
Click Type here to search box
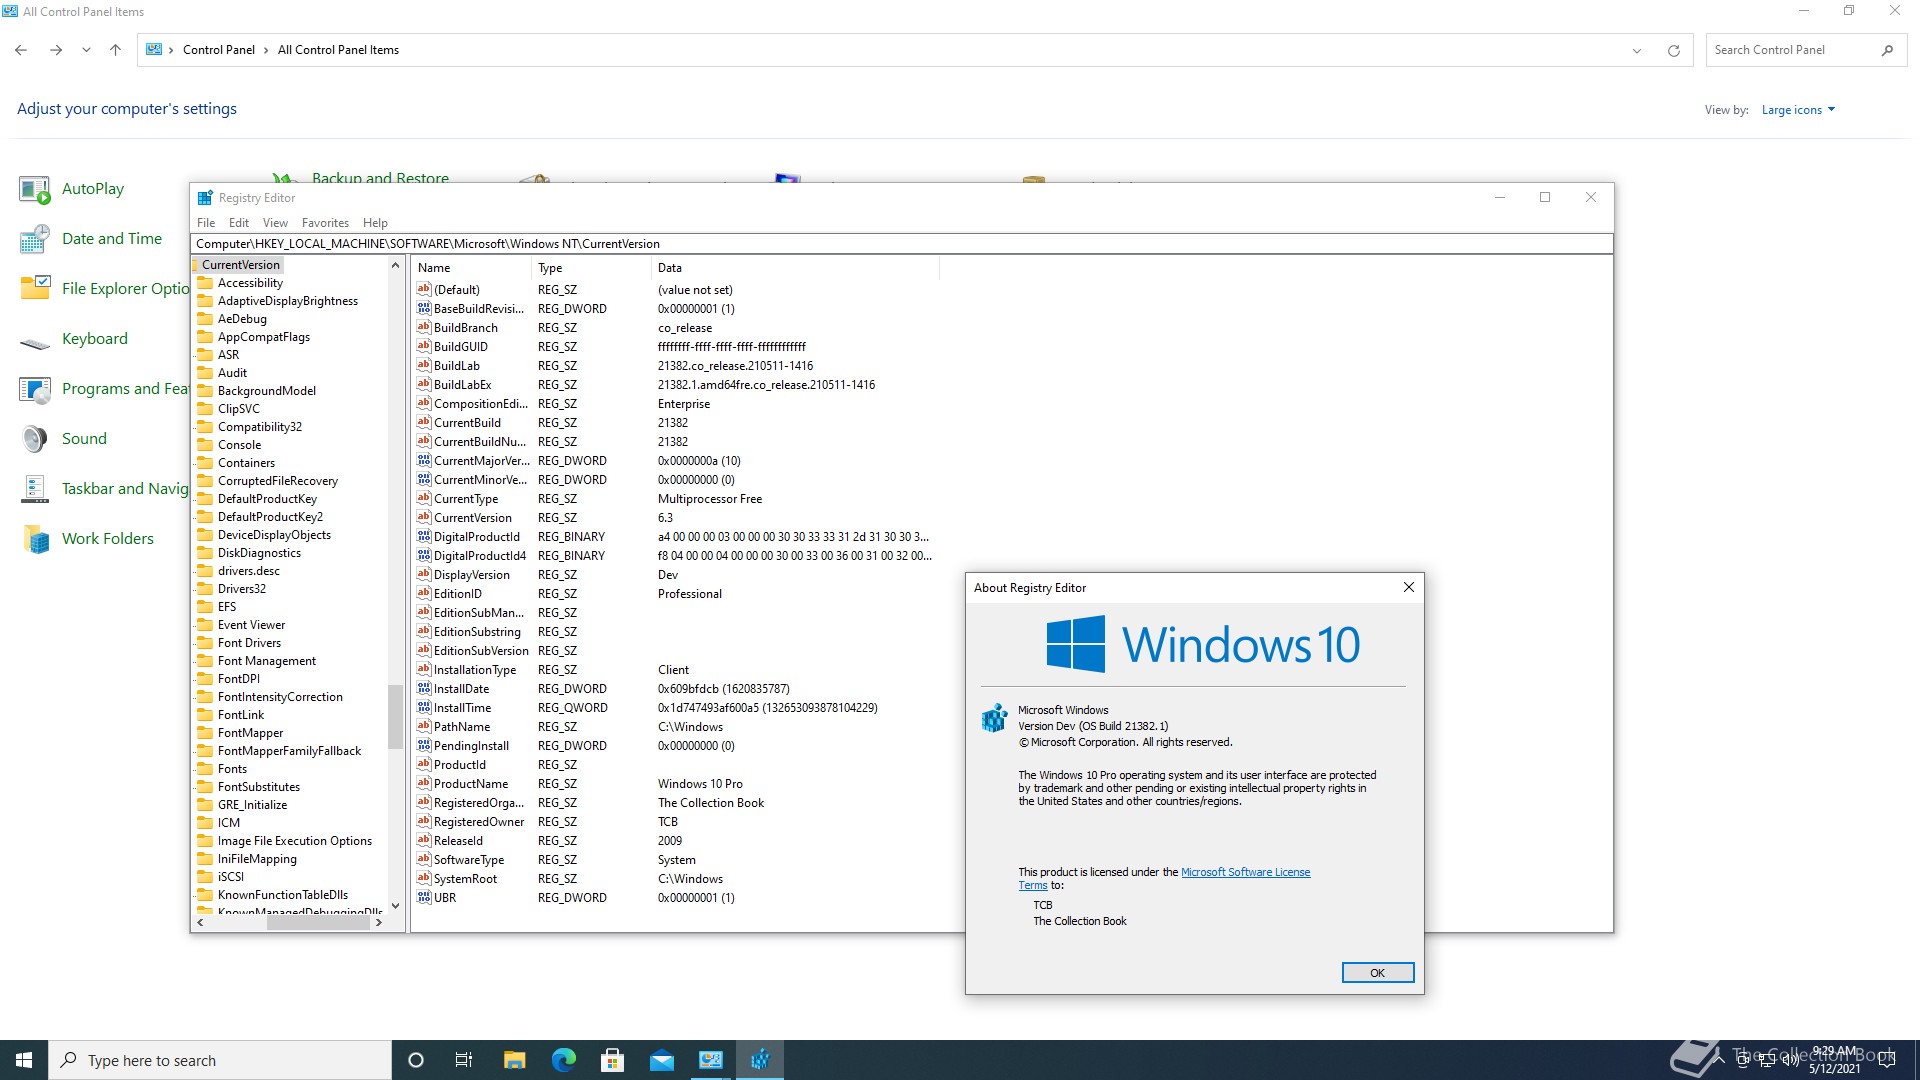[x=220, y=1060]
